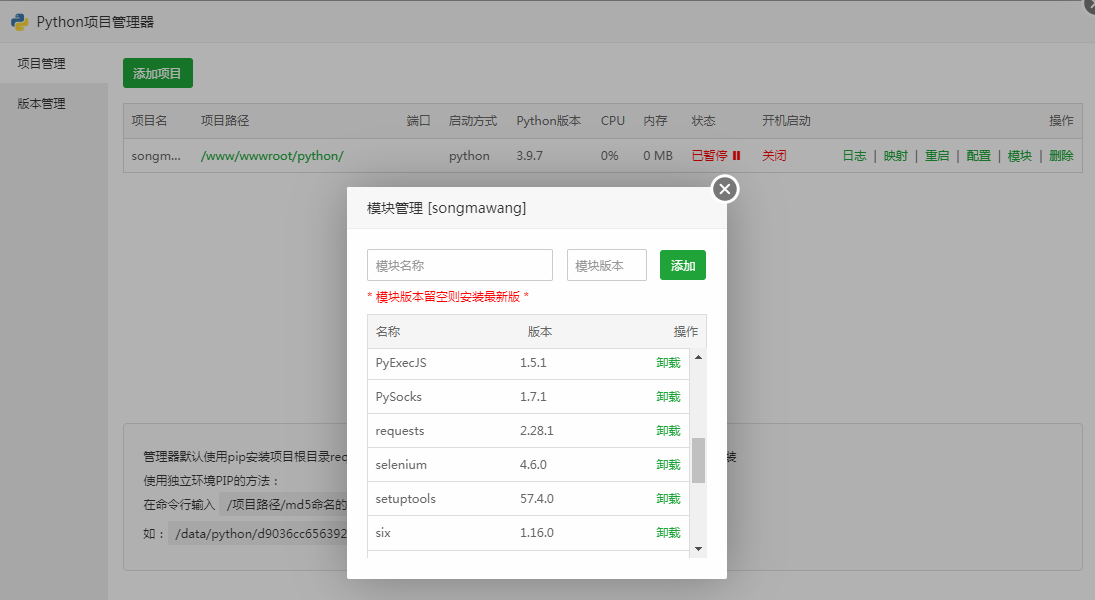
Task: Click version 1.5.1 of PyExecJS
Action: click(x=534, y=363)
